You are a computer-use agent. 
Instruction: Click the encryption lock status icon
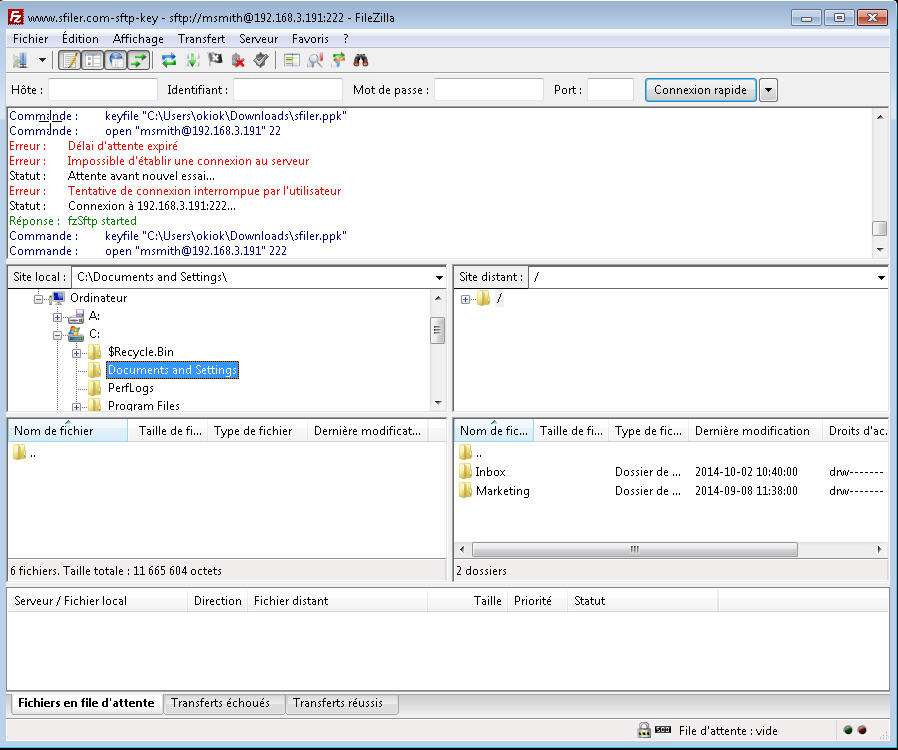[x=644, y=730]
